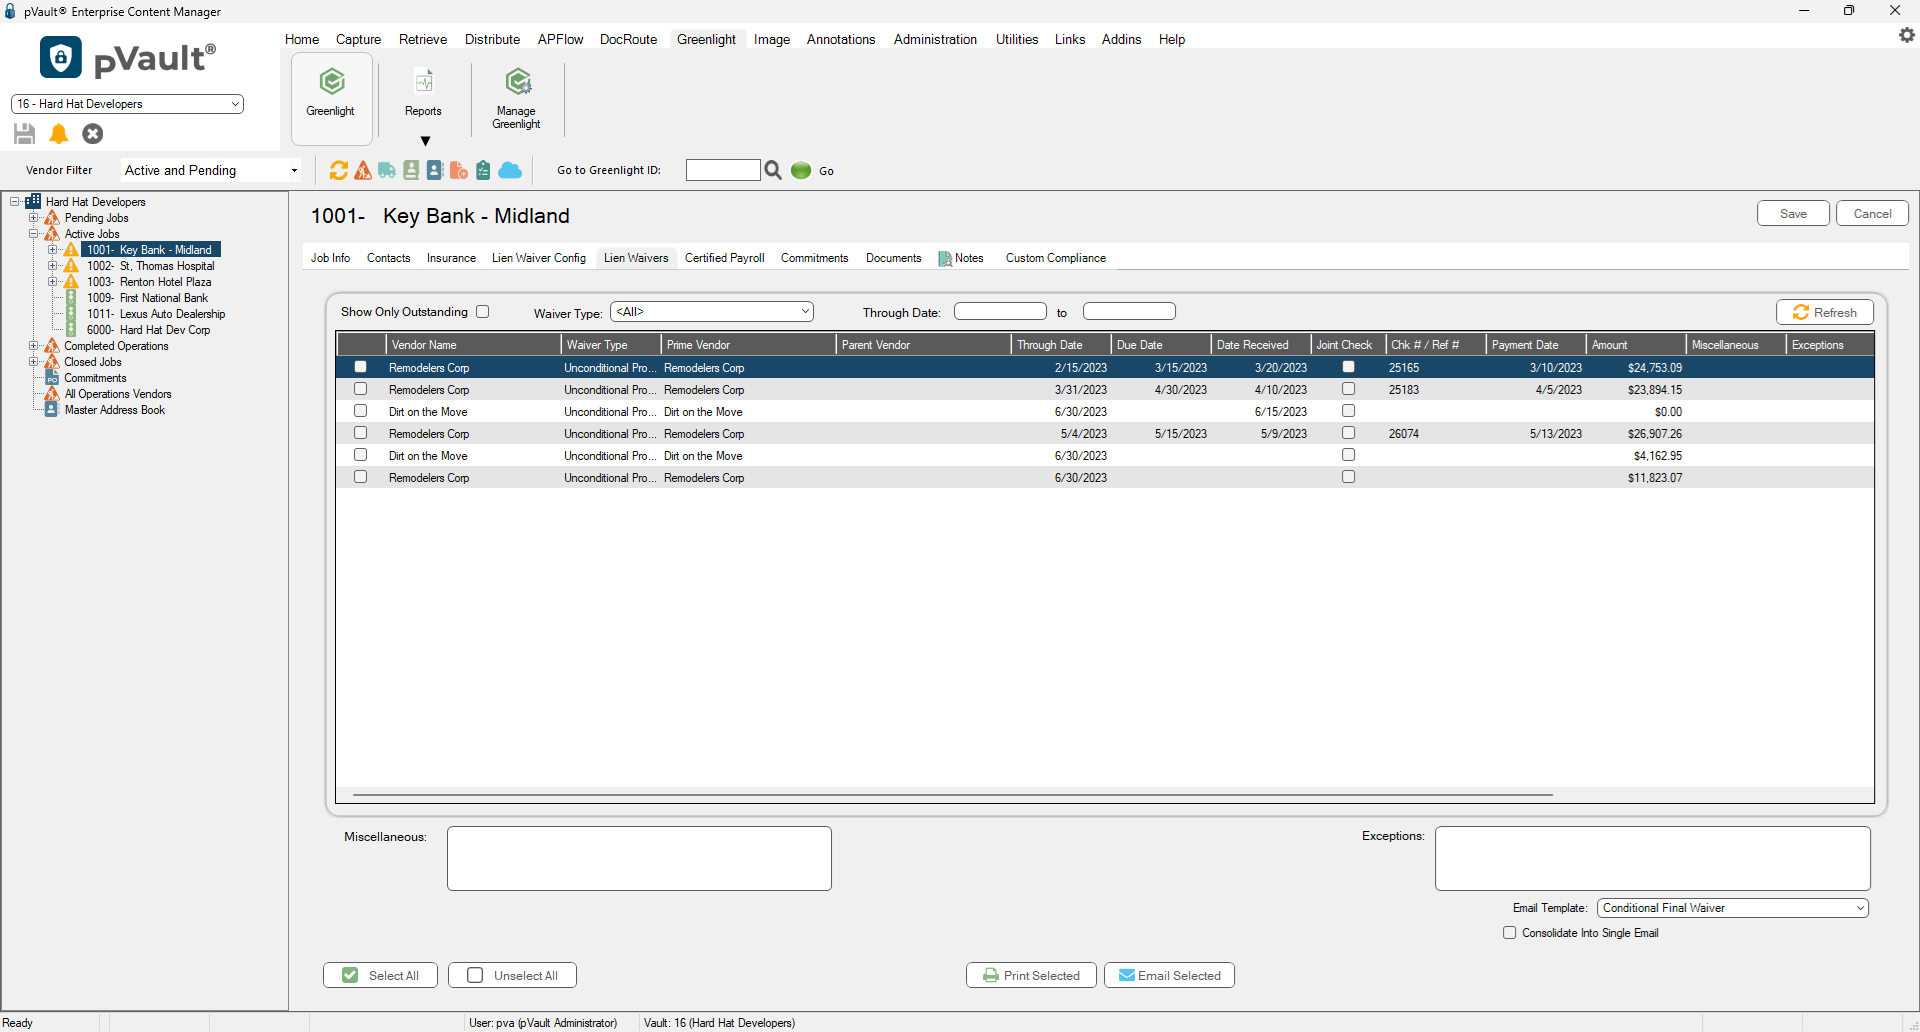This screenshot has width=1920, height=1032.
Task: Click the Hard Hat Developers building icon
Action: pos(33,201)
